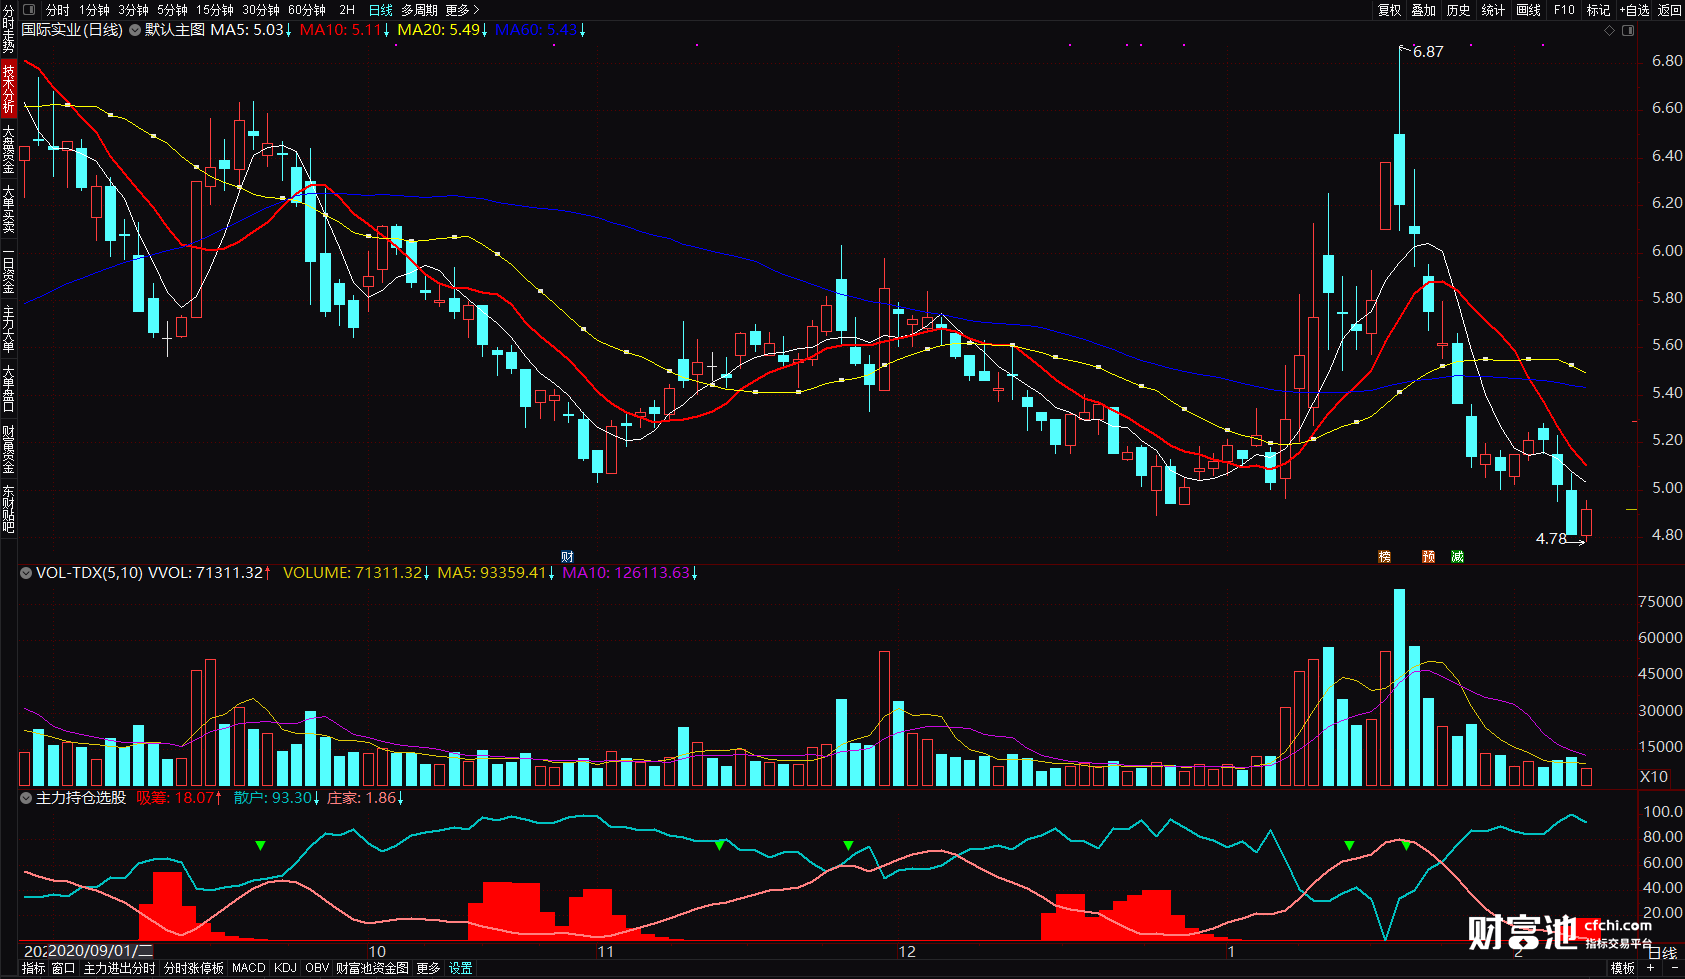Select 财富池资金图 indicator
Image resolution: width=1685 pixels, height=979 pixels.
[x=372, y=968]
